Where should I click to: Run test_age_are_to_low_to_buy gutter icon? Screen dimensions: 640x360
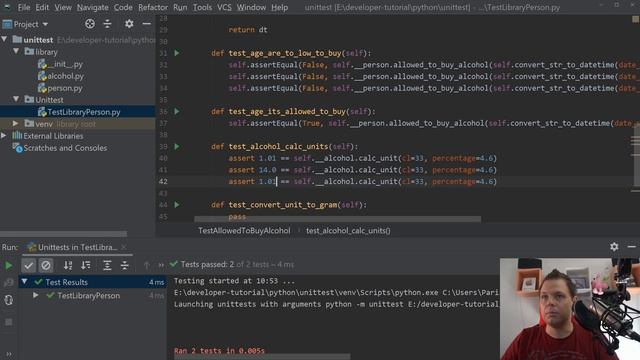click(x=177, y=53)
